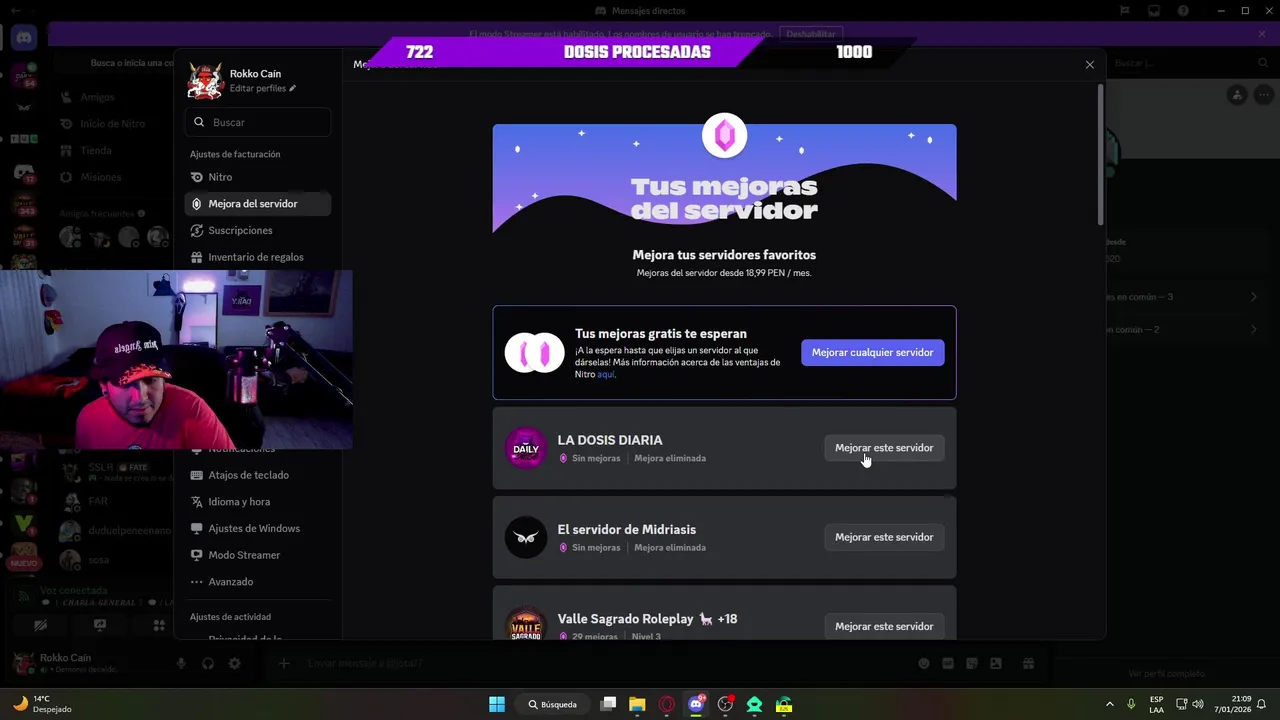1280x720 pixels.
Task: Open Atajos de teclado settings
Action: tap(258, 475)
